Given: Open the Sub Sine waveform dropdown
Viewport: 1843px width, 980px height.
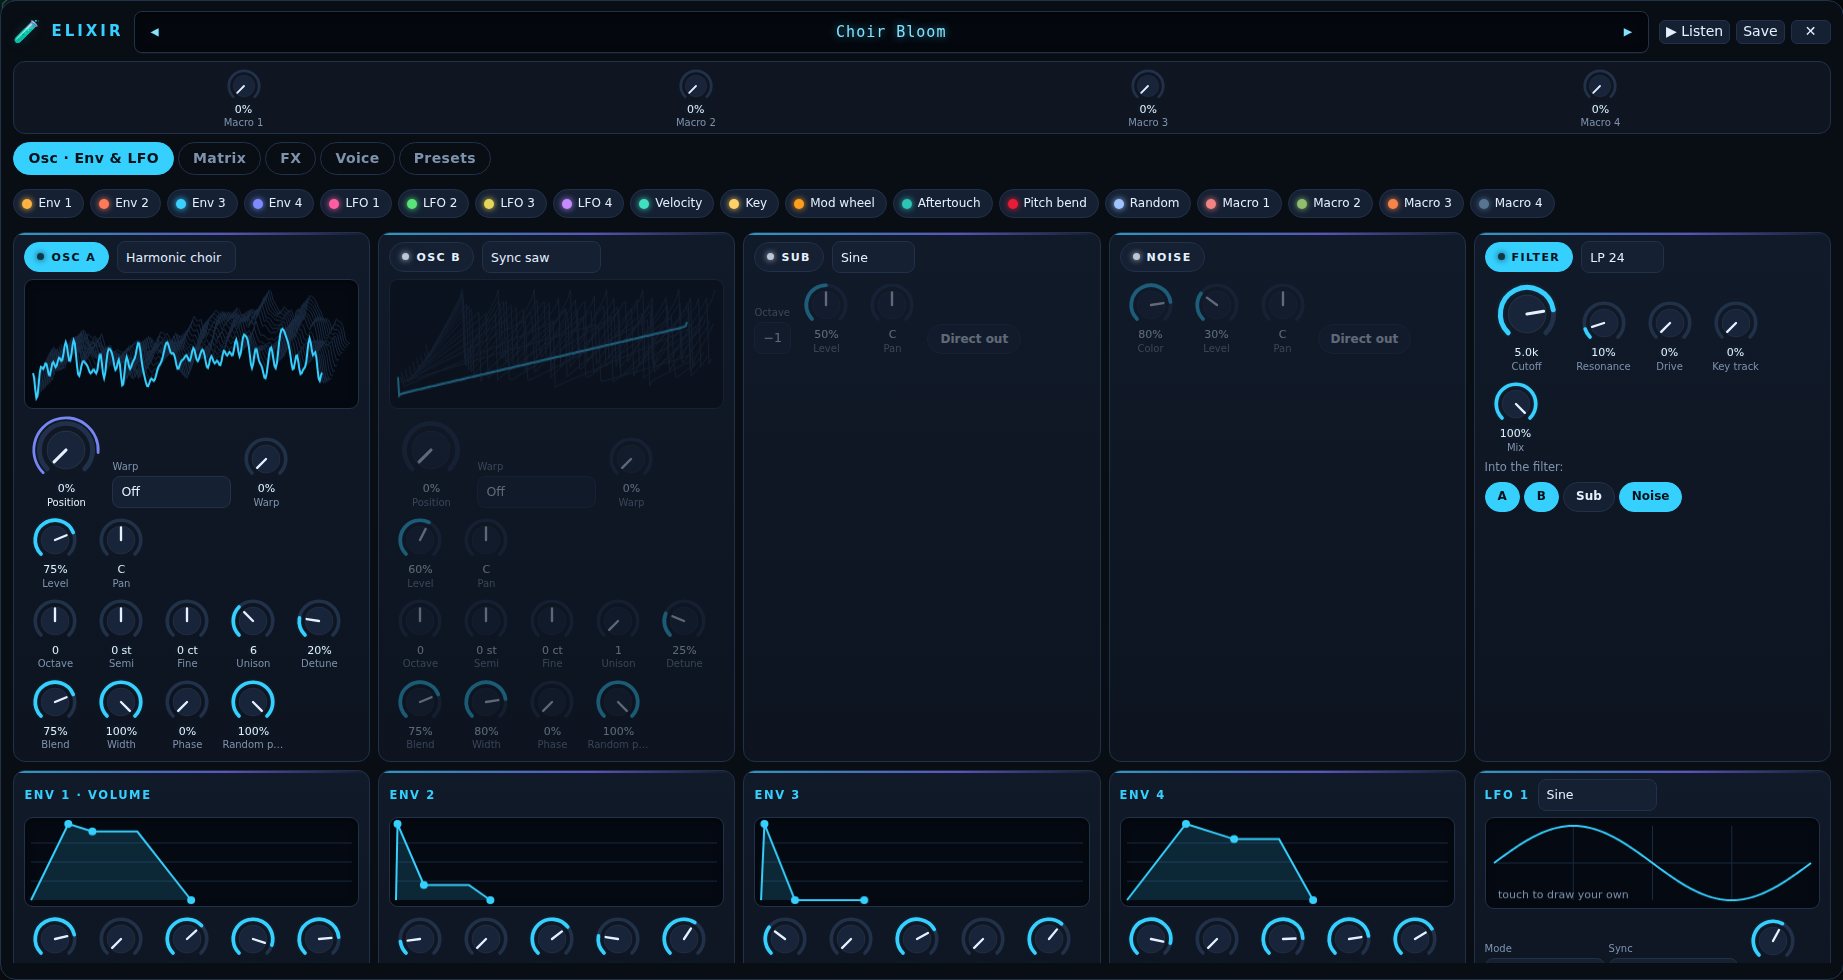Looking at the screenshot, I should click(873, 257).
